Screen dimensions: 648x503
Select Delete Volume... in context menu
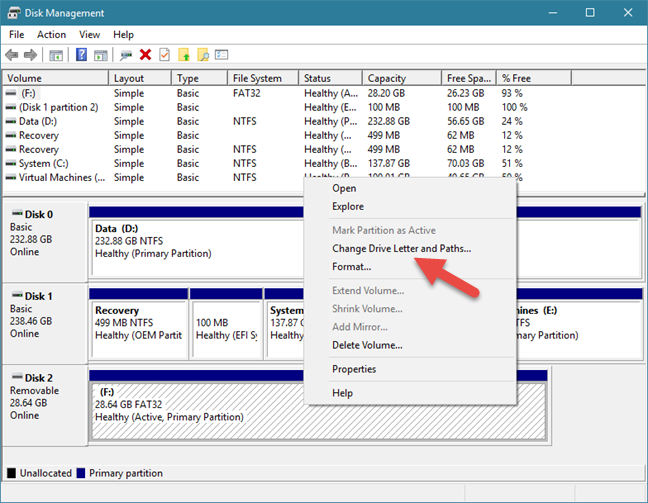point(367,345)
